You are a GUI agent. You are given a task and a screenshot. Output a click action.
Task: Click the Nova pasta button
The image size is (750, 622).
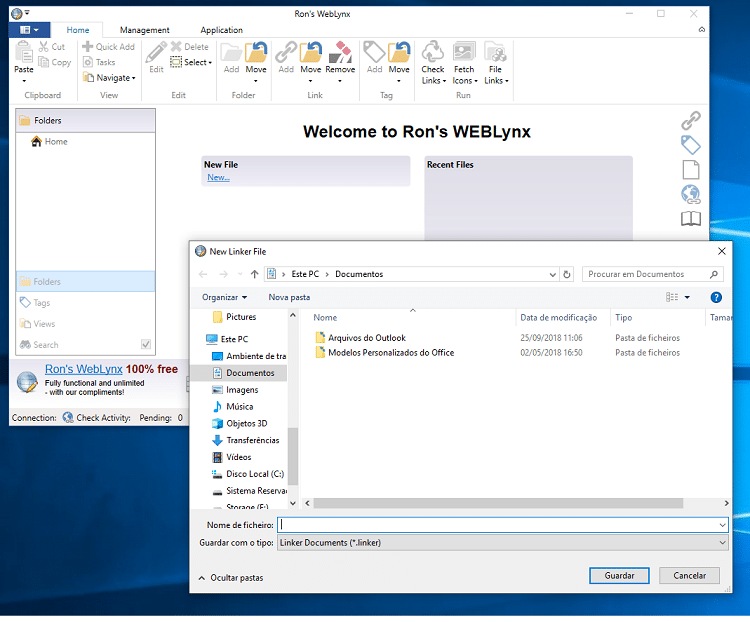pyautogui.click(x=289, y=297)
